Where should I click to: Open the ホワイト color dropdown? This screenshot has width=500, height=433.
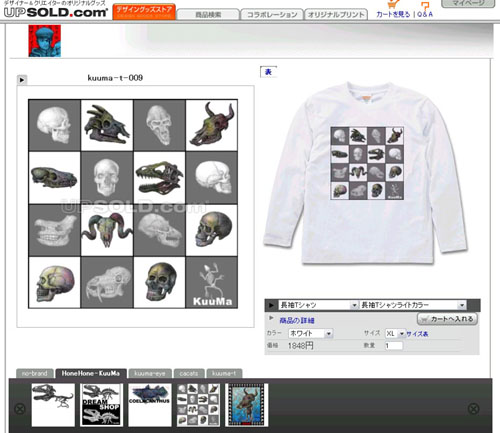(310, 333)
